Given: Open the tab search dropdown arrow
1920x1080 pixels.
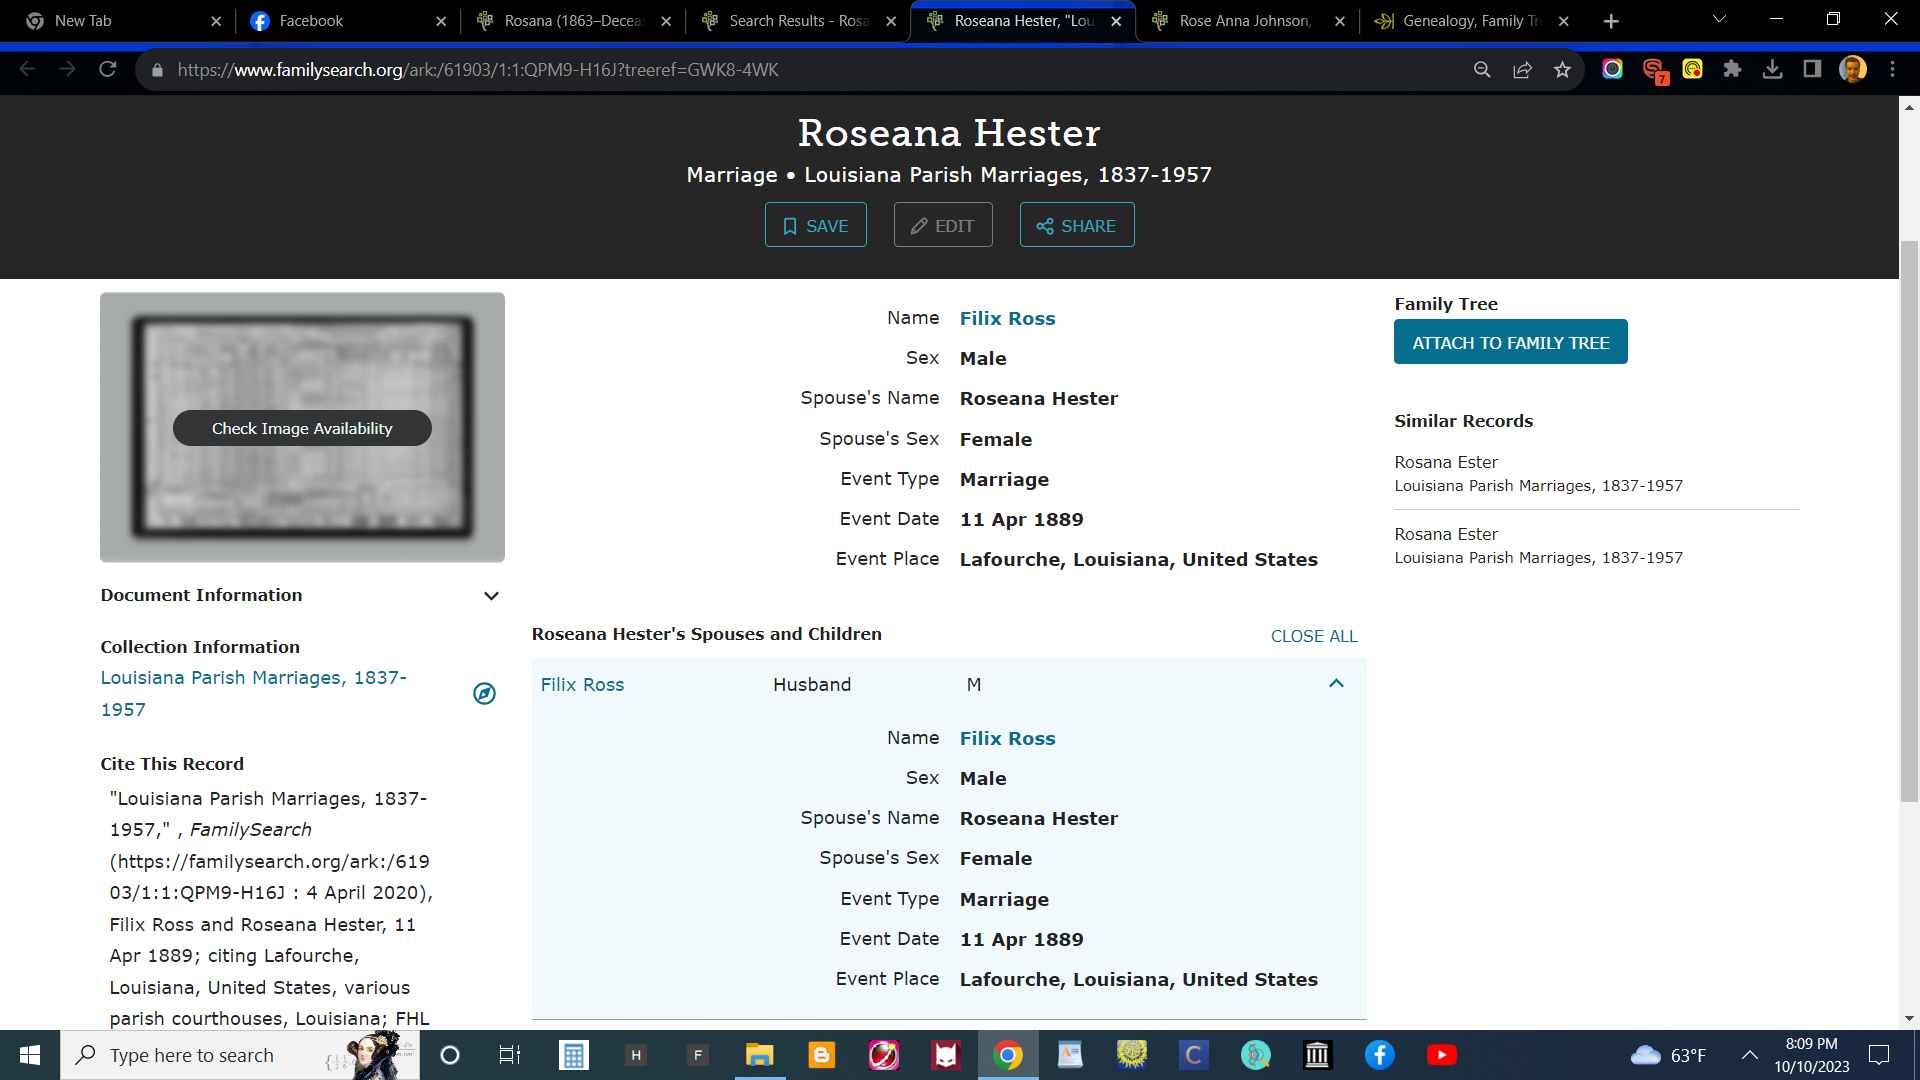Looking at the screenshot, I should tap(1719, 20).
